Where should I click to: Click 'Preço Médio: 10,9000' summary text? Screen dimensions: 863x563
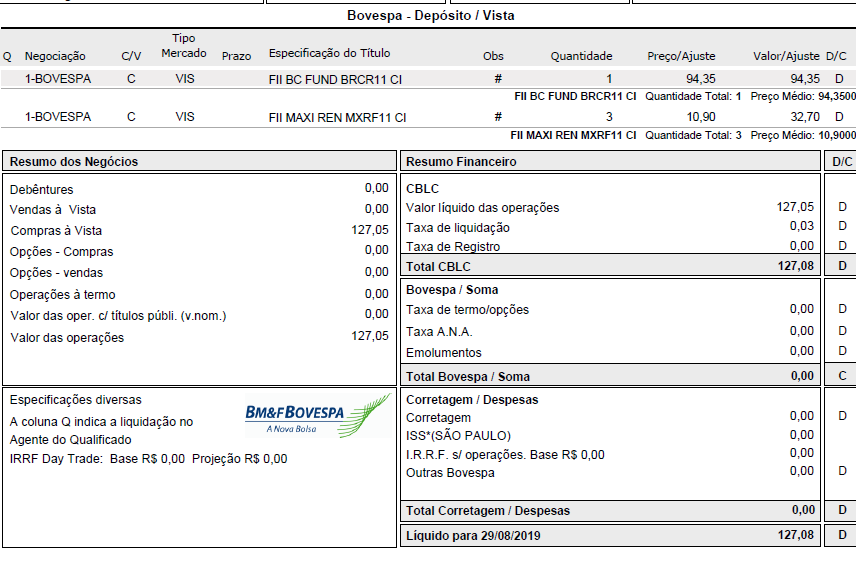[x=803, y=135]
